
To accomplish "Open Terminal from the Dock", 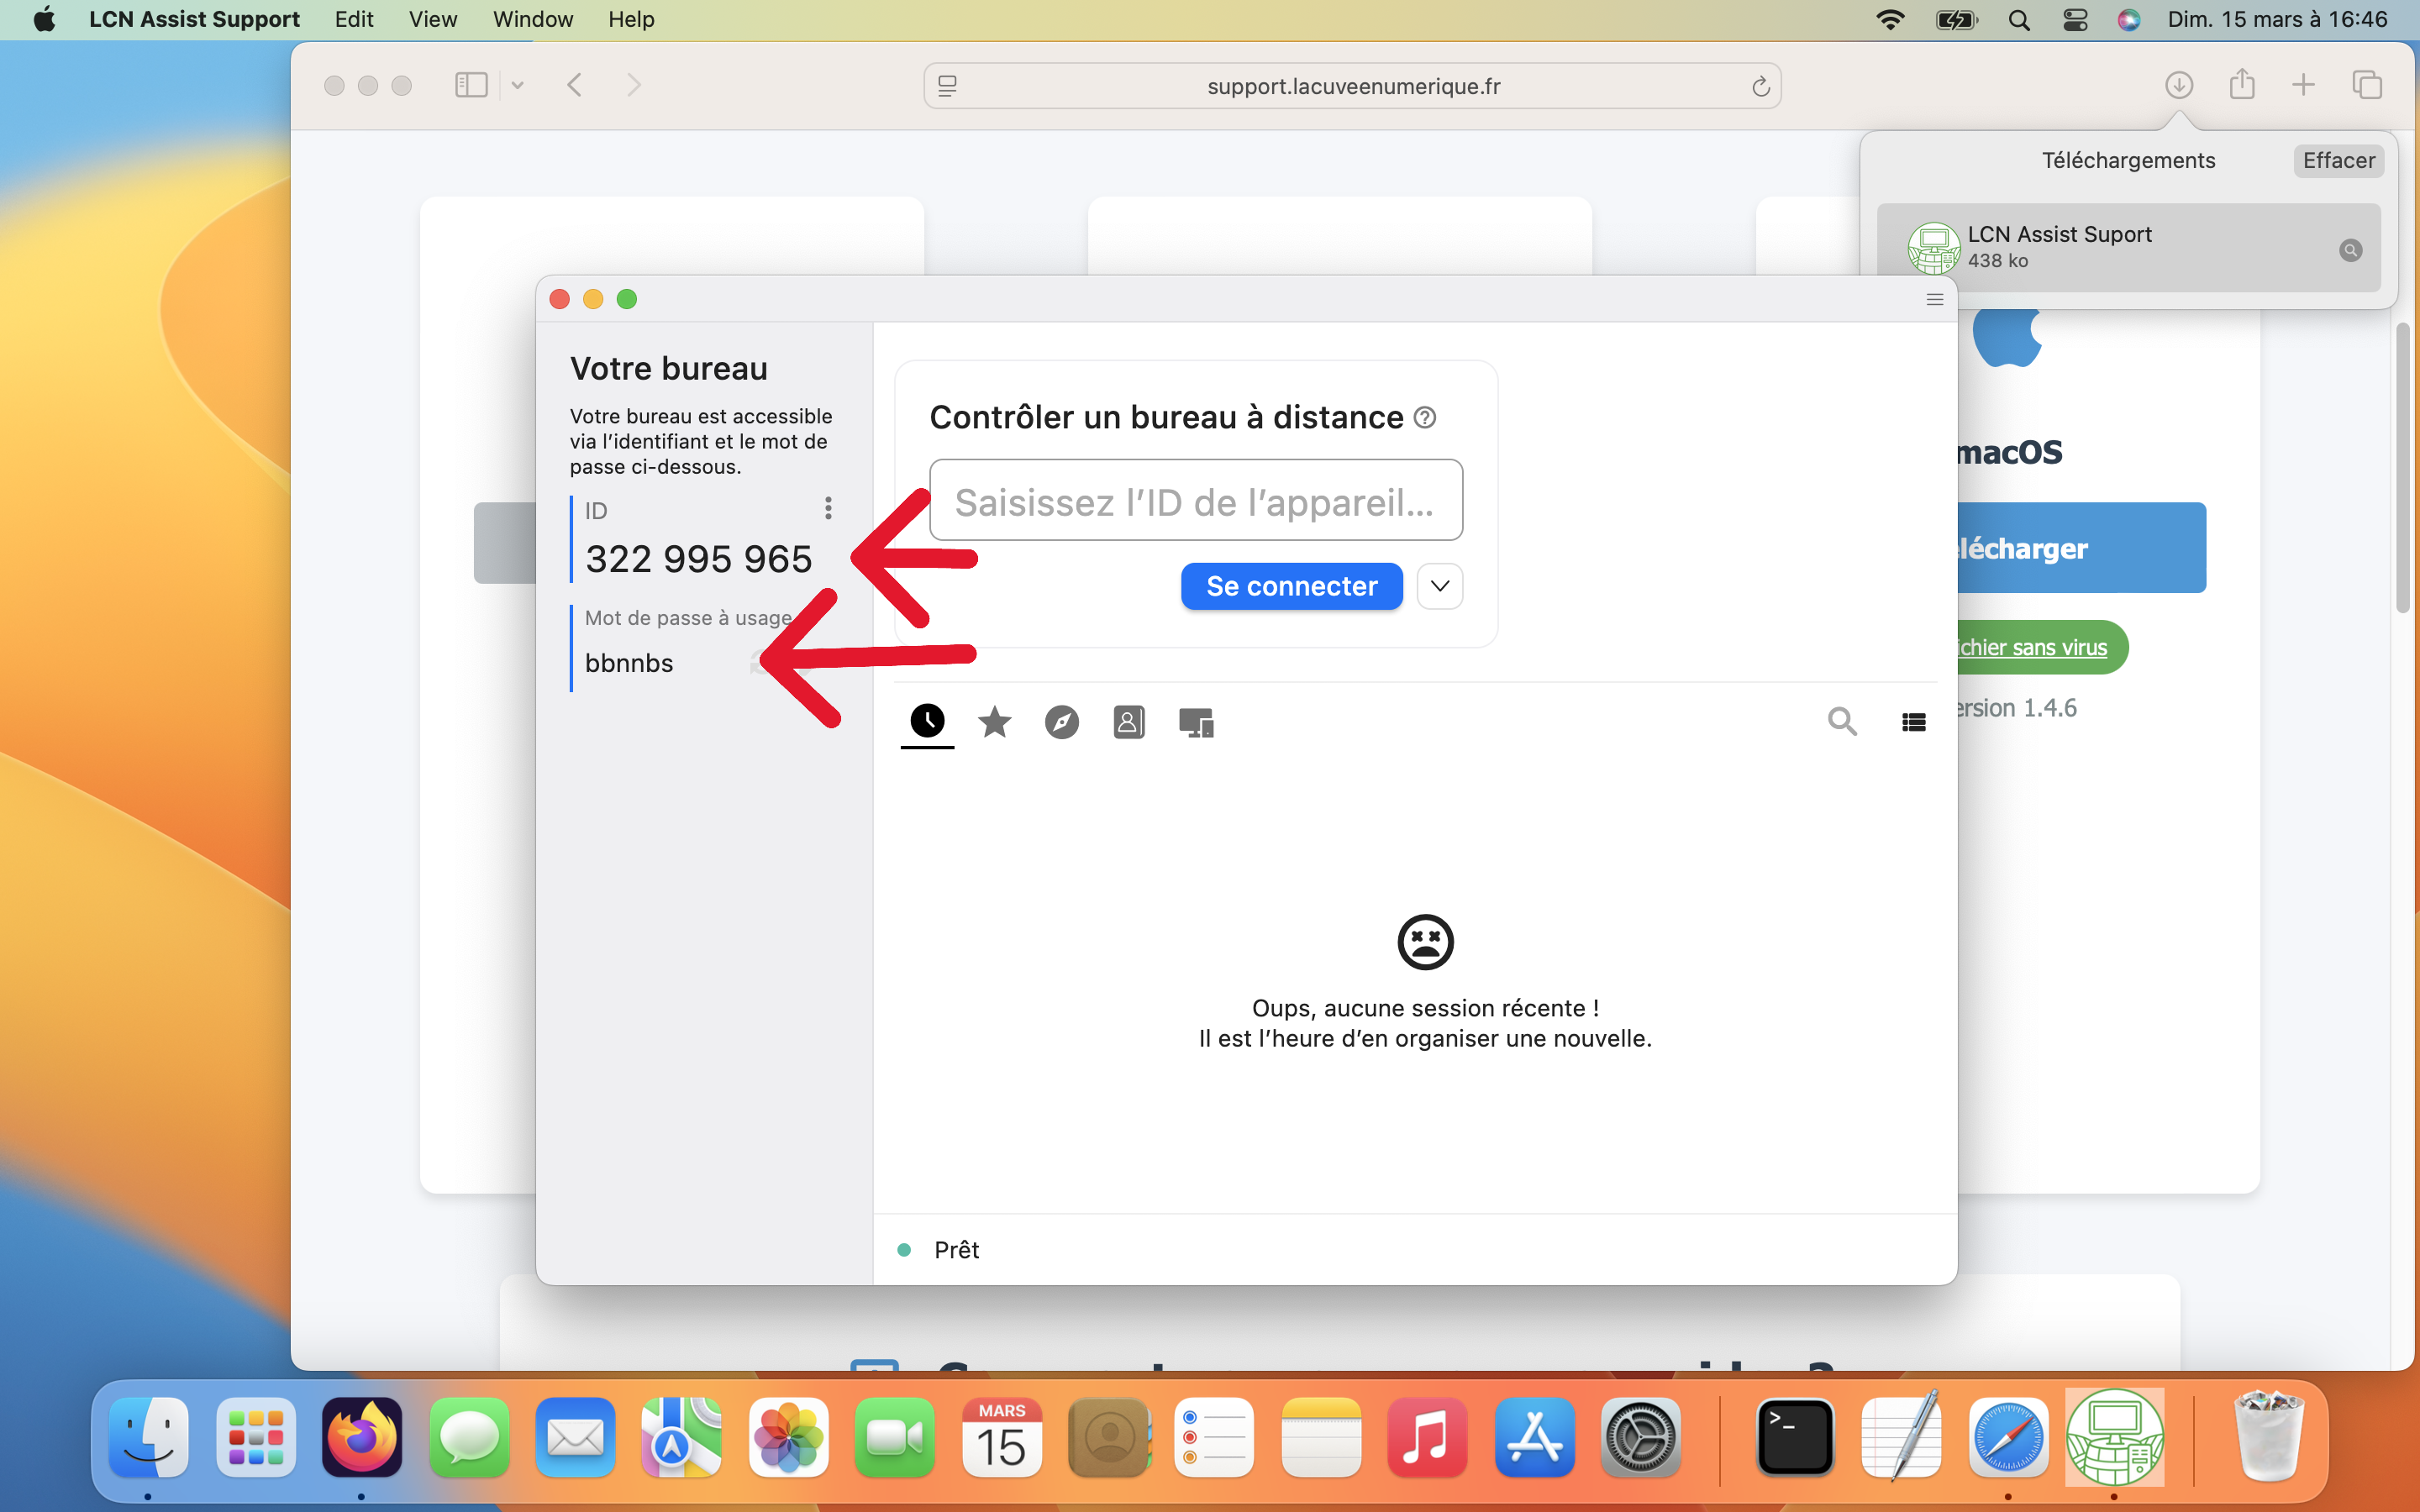I will 1795,1438.
